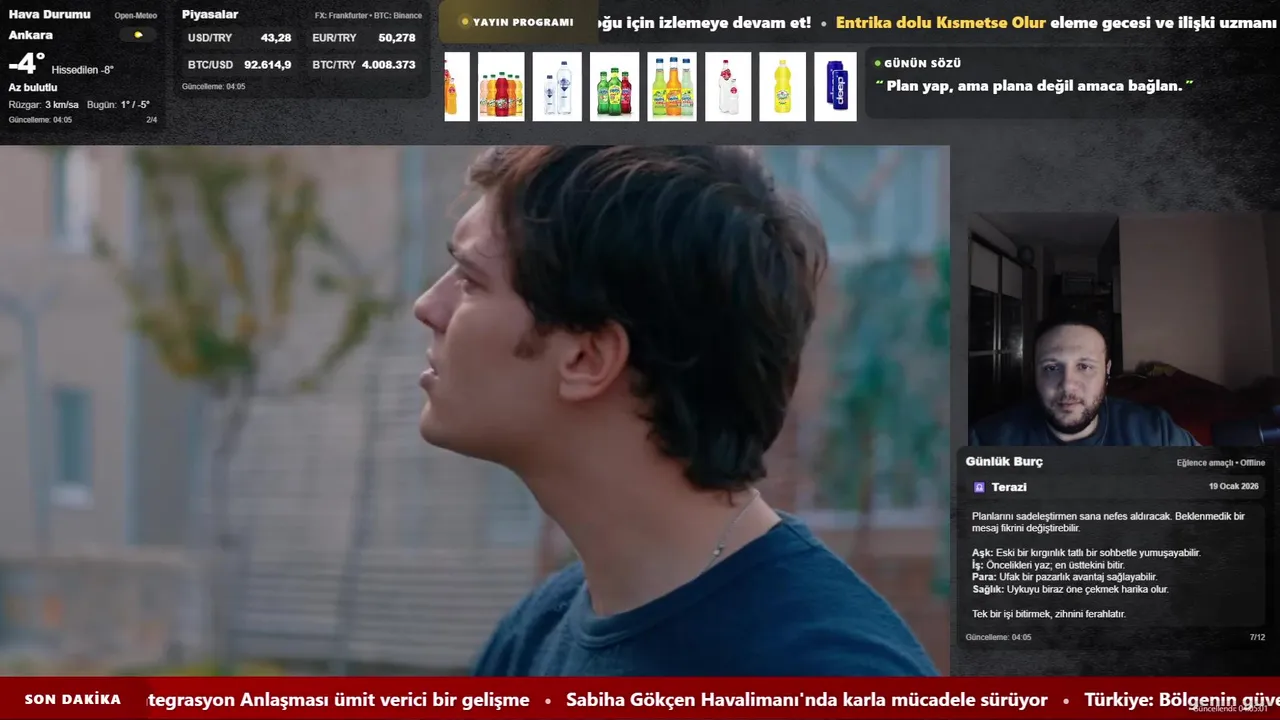Click the Piyasalar panel title
The height and width of the screenshot is (720, 1280).
210,15
